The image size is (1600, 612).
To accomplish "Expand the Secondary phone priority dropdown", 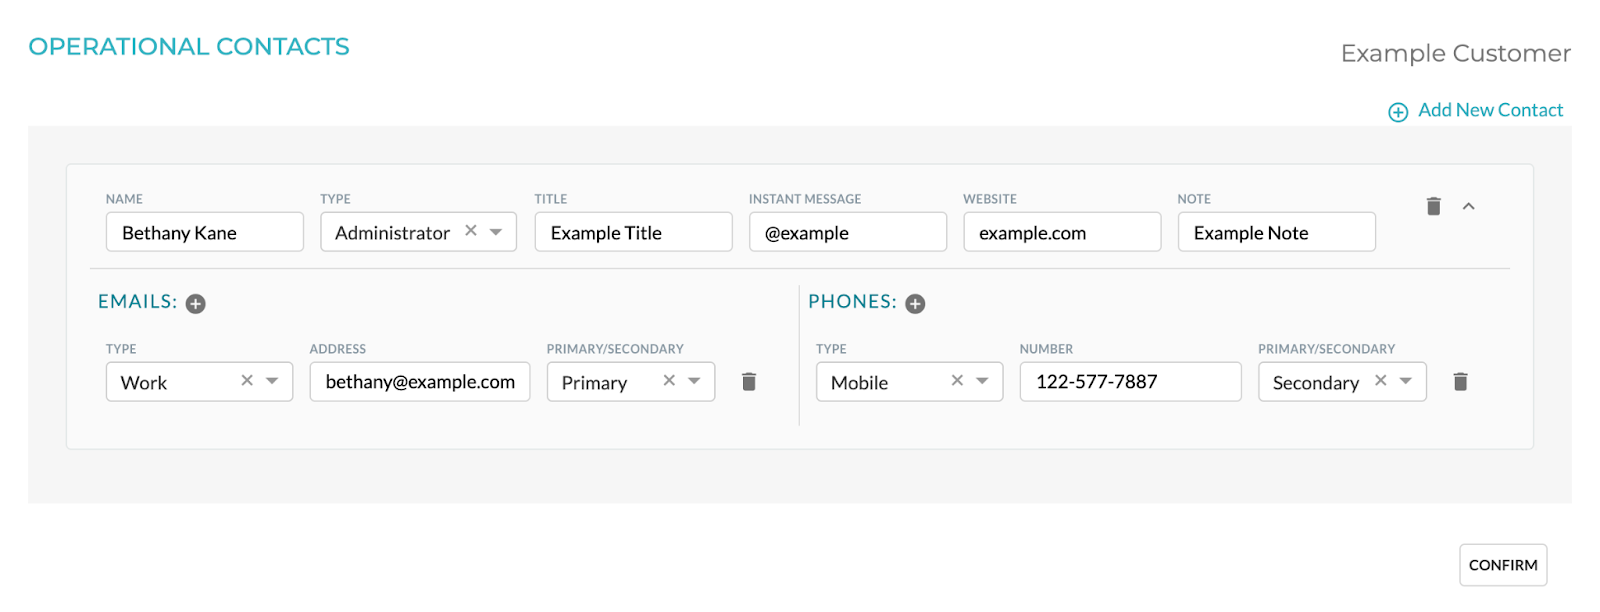I will (x=1406, y=381).
